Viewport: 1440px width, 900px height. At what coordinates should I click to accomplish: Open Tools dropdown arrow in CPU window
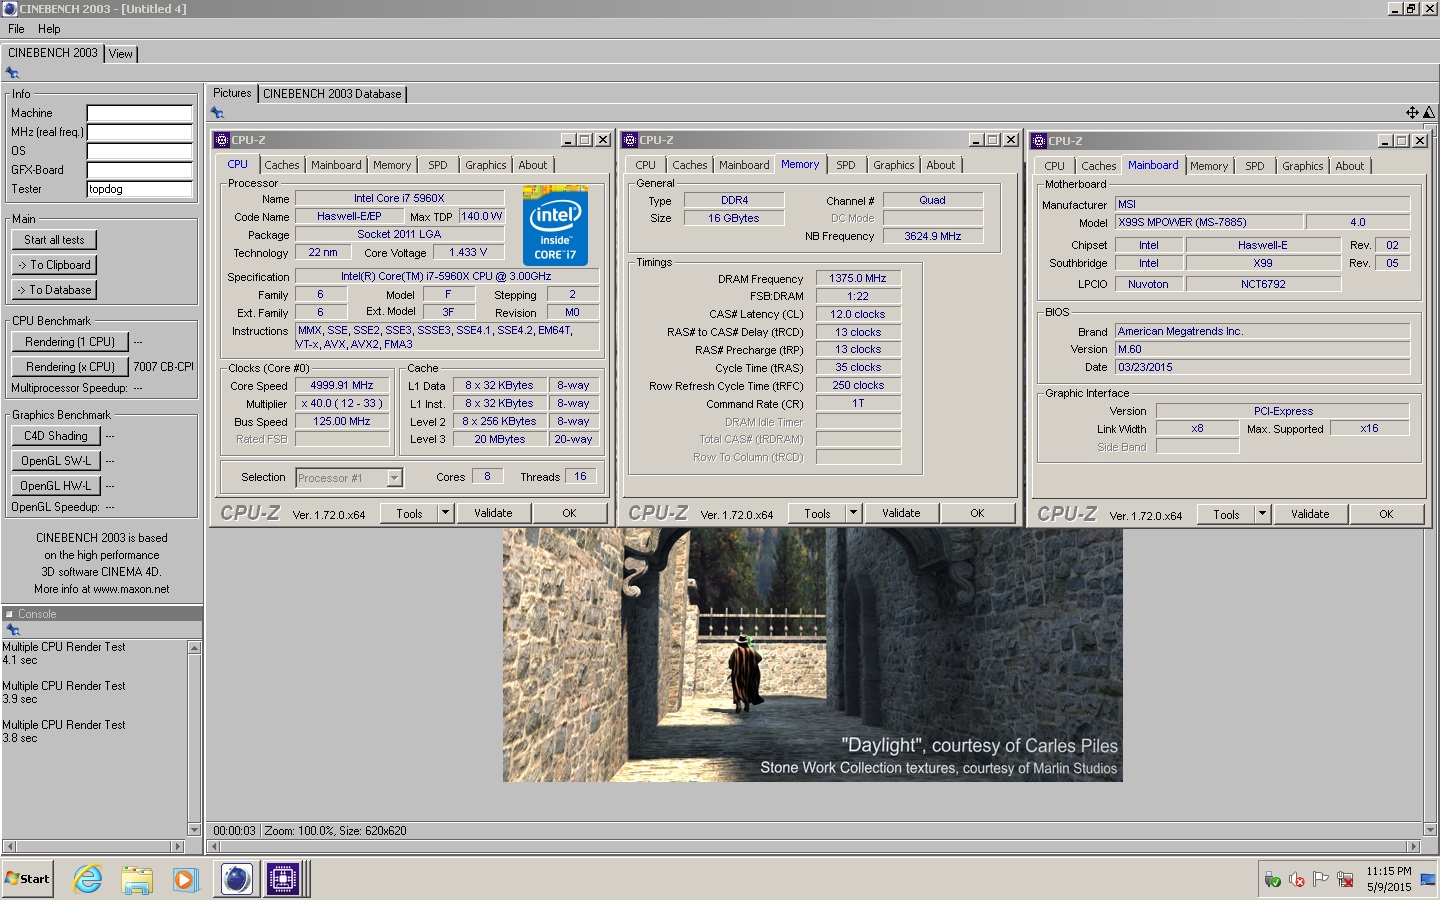pos(445,513)
